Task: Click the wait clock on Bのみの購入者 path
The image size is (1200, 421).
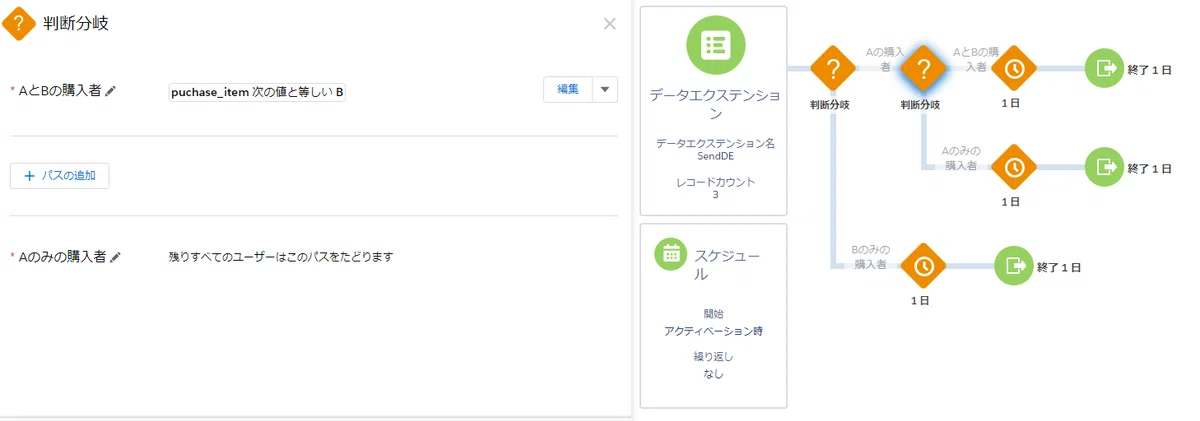Action: tap(924, 266)
